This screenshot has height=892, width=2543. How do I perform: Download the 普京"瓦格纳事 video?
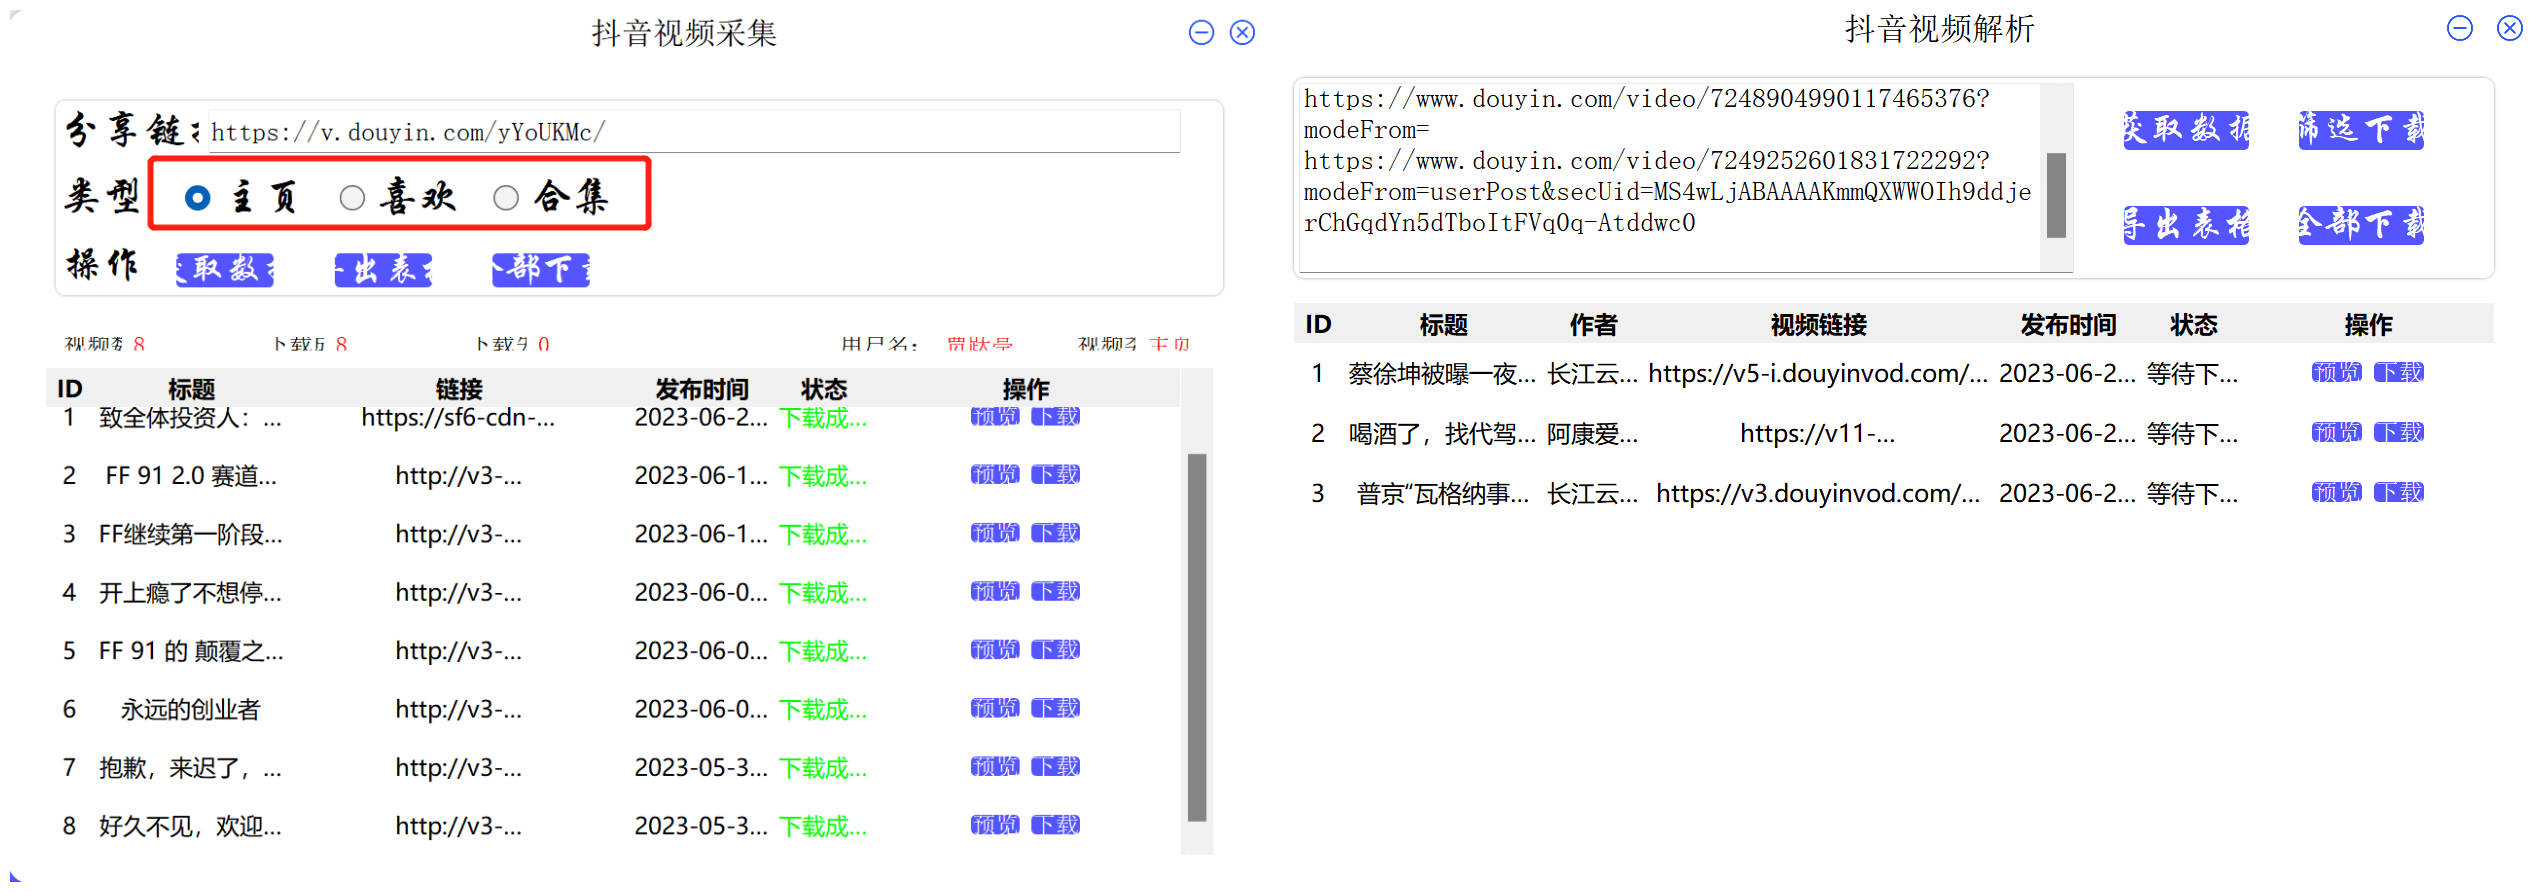coord(2398,493)
